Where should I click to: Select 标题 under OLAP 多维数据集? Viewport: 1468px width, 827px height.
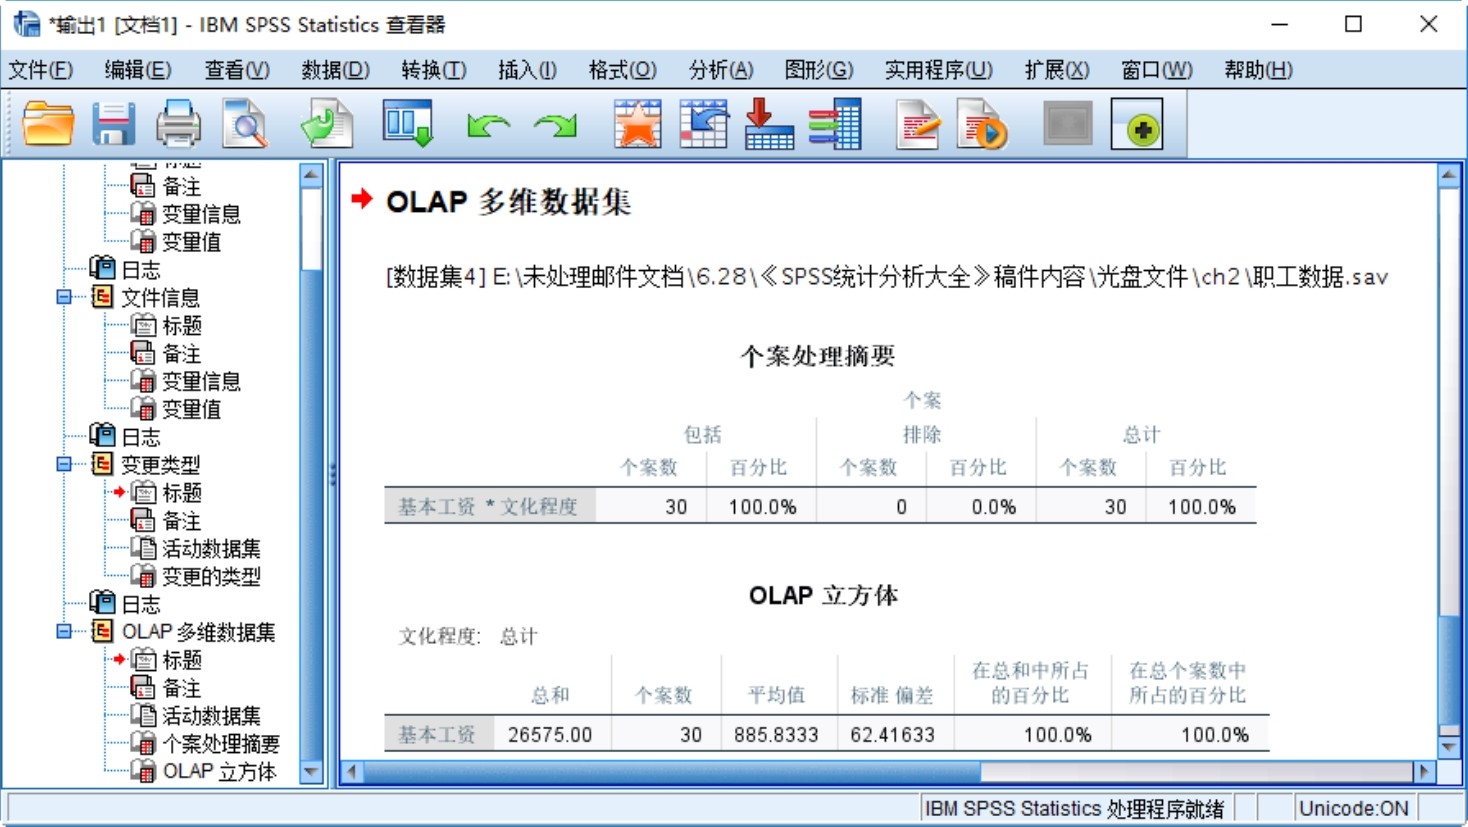pyautogui.click(x=182, y=660)
